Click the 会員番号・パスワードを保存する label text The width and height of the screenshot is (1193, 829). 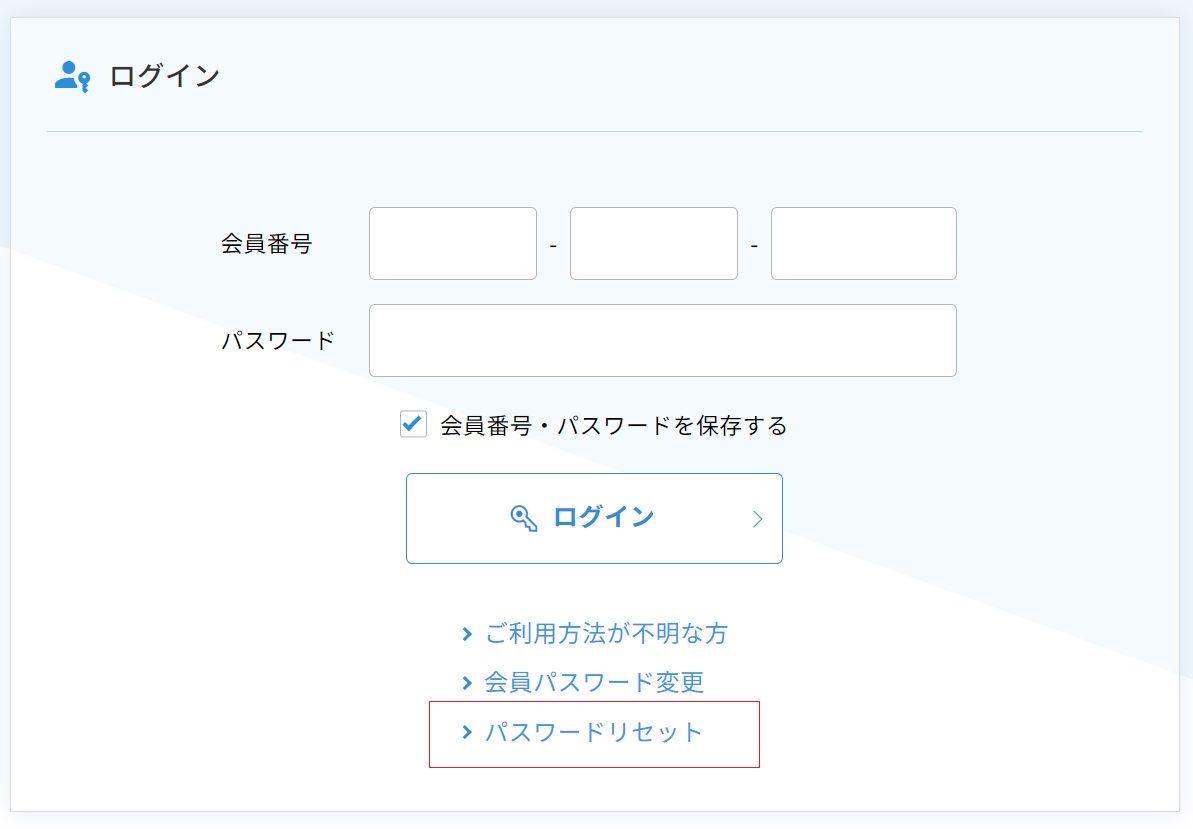(613, 425)
